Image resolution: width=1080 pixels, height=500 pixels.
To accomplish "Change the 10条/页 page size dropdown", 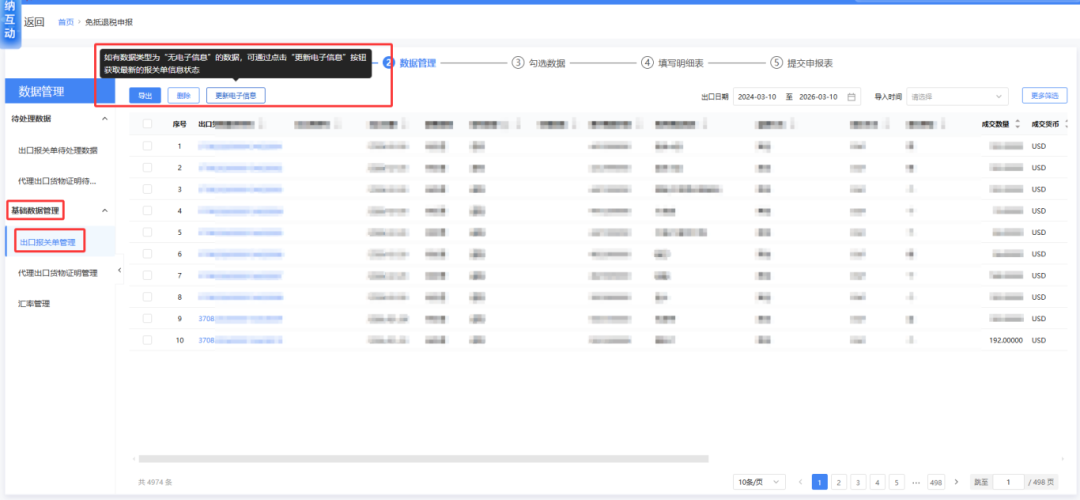I will (759, 482).
